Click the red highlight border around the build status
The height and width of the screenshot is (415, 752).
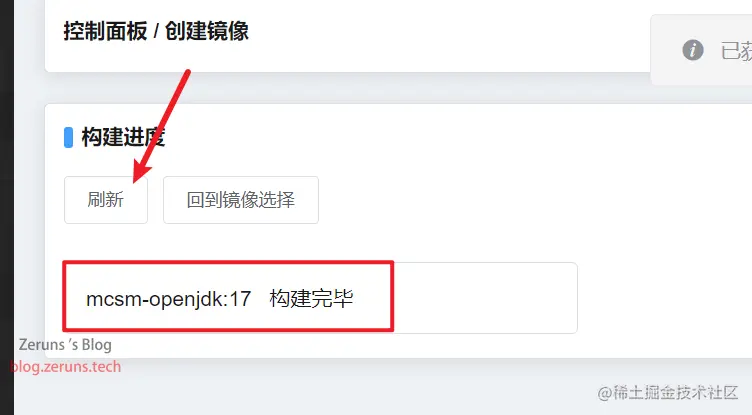click(x=228, y=262)
